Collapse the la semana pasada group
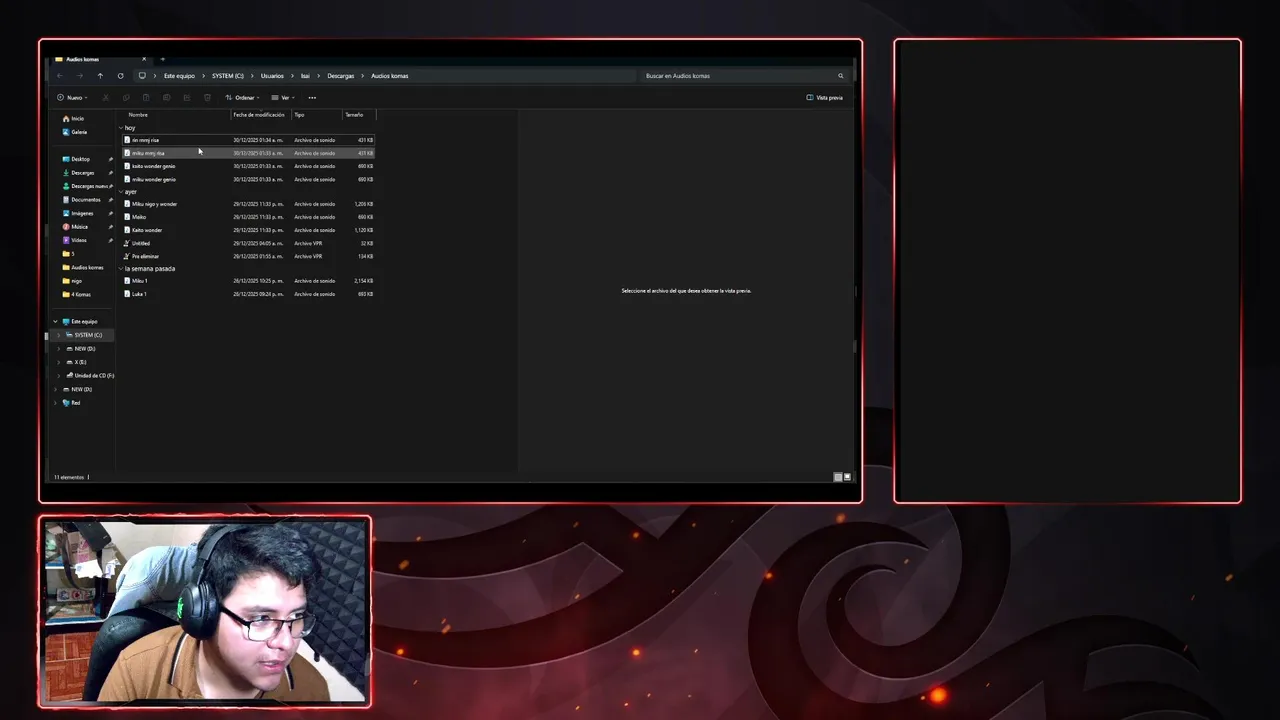 tap(121, 269)
